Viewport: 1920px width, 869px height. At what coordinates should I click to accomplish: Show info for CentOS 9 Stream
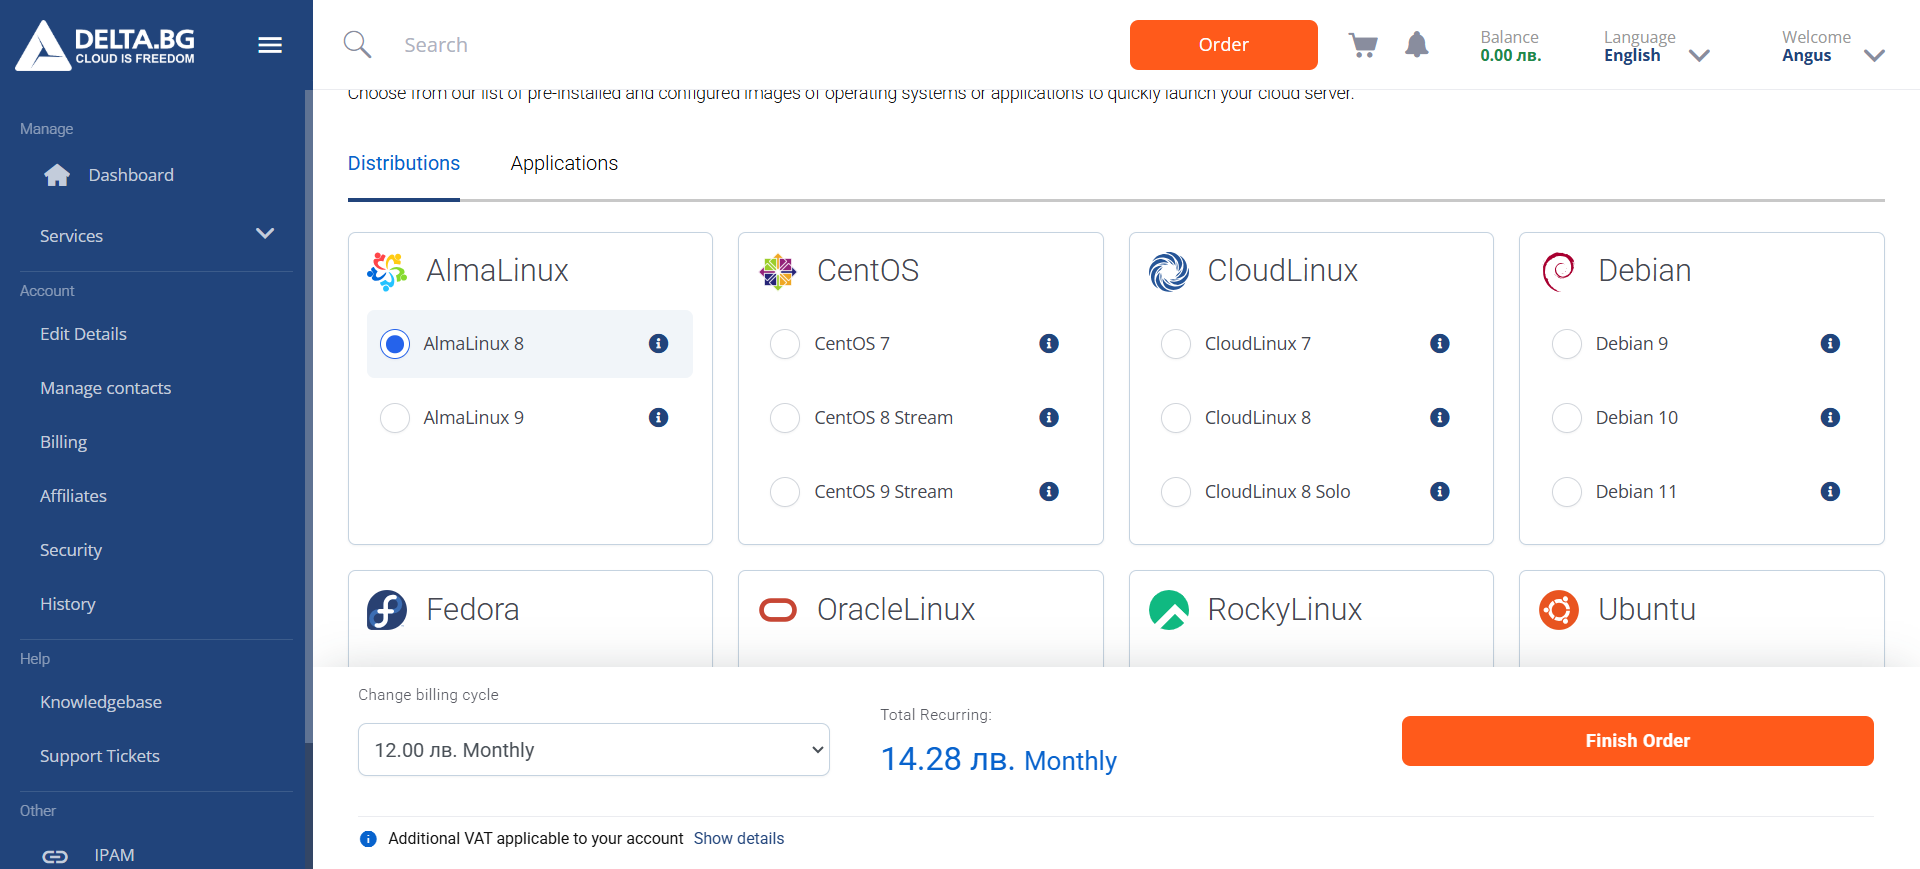point(1049,492)
